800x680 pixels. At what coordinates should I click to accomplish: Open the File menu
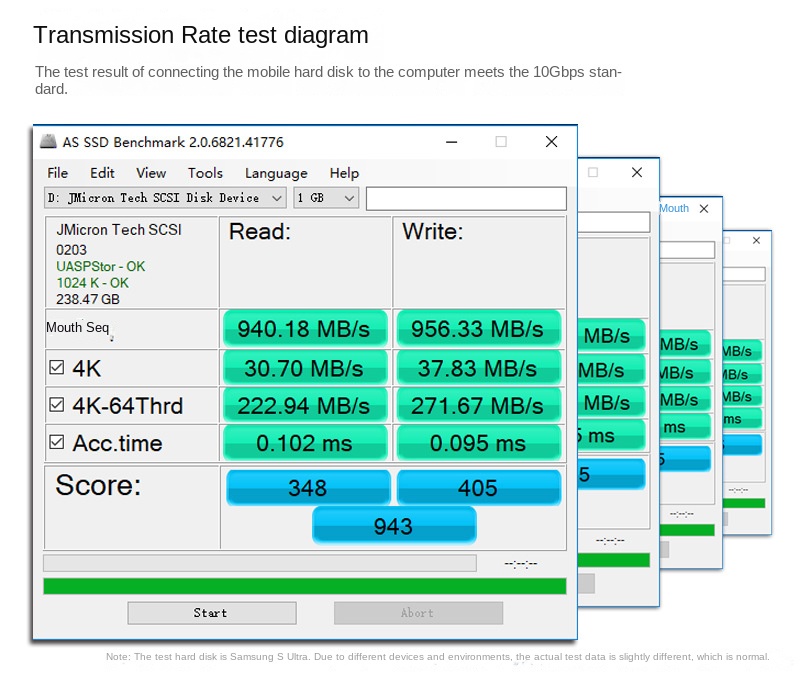58,173
